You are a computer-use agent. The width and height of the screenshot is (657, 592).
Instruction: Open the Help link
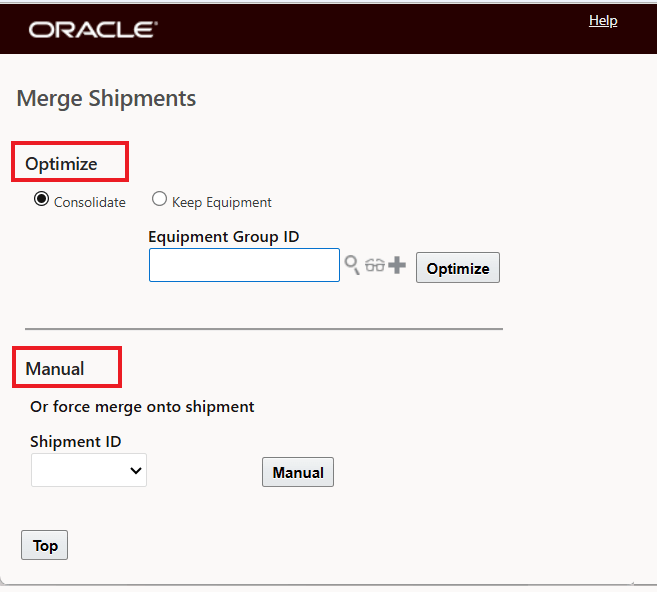tap(603, 21)
